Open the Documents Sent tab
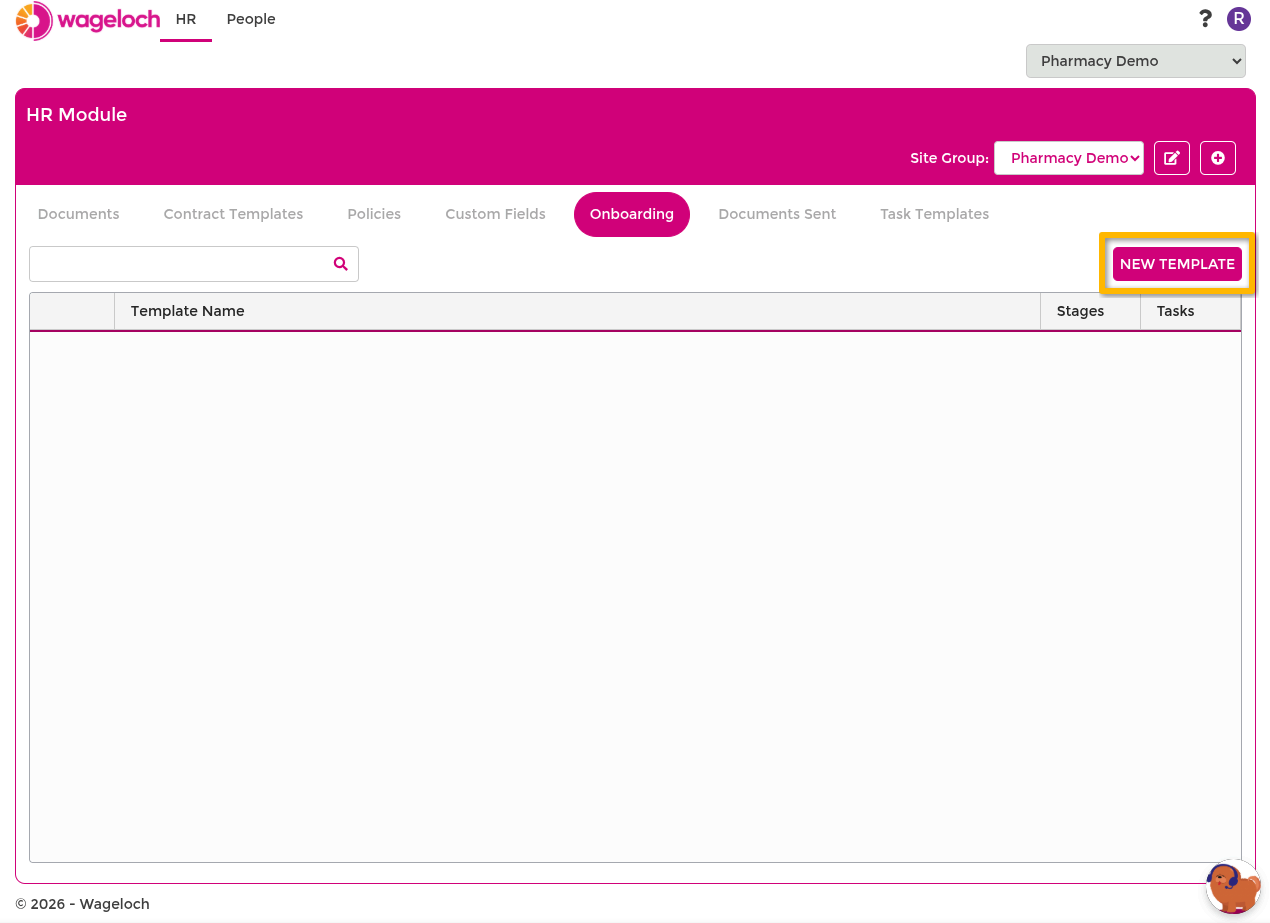The image size is (1270, 923). click(x=777, y=214)
